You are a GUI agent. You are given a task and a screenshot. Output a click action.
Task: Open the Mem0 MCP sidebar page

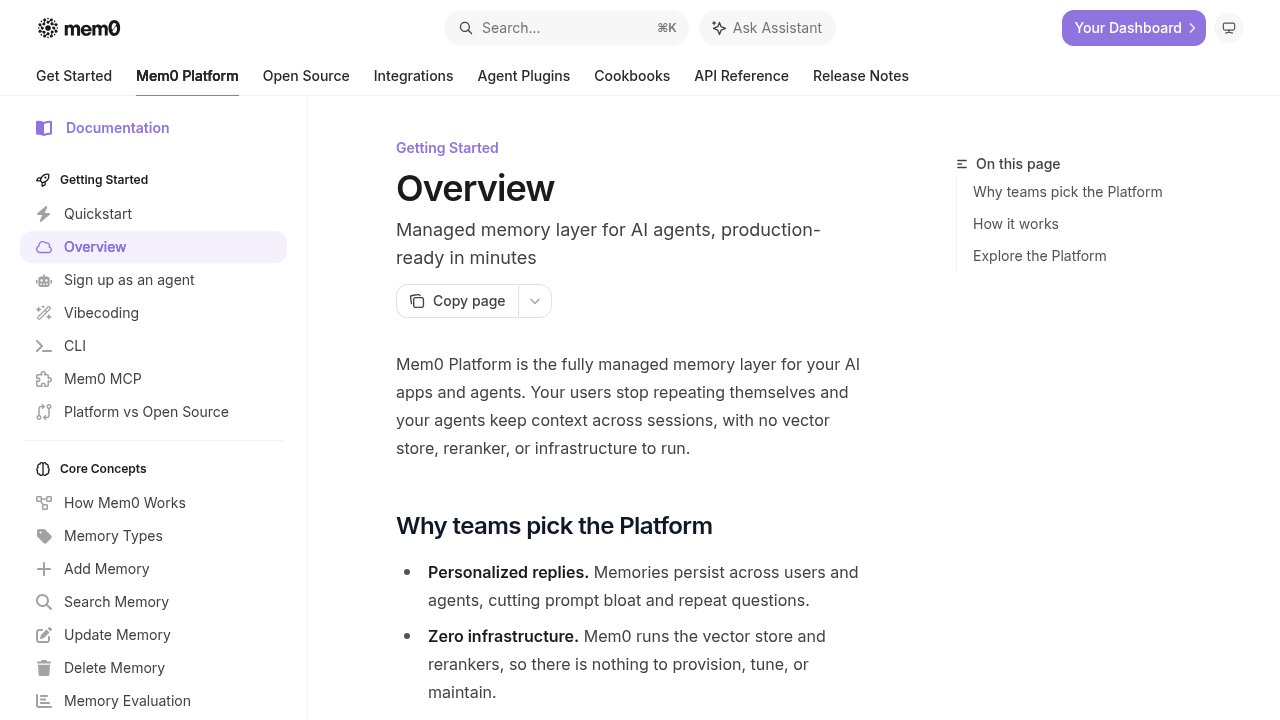click(x=153, y=379)
